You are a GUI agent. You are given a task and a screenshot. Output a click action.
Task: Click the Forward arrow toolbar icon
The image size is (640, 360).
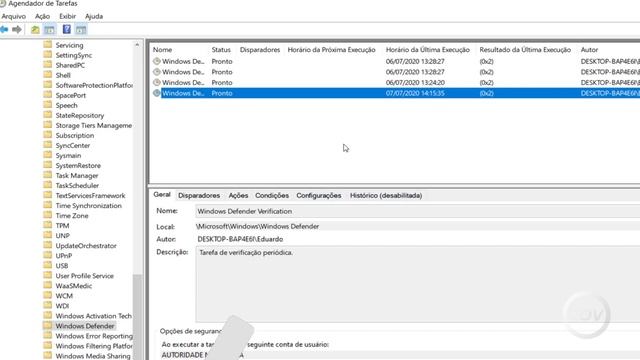click(17, 29)
